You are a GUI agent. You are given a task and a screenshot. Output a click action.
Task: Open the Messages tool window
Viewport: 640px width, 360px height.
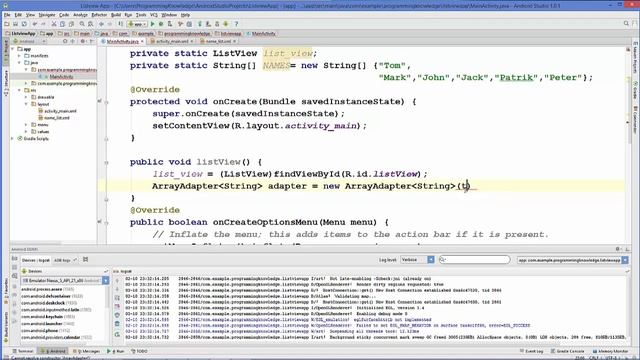coord(86,351)
